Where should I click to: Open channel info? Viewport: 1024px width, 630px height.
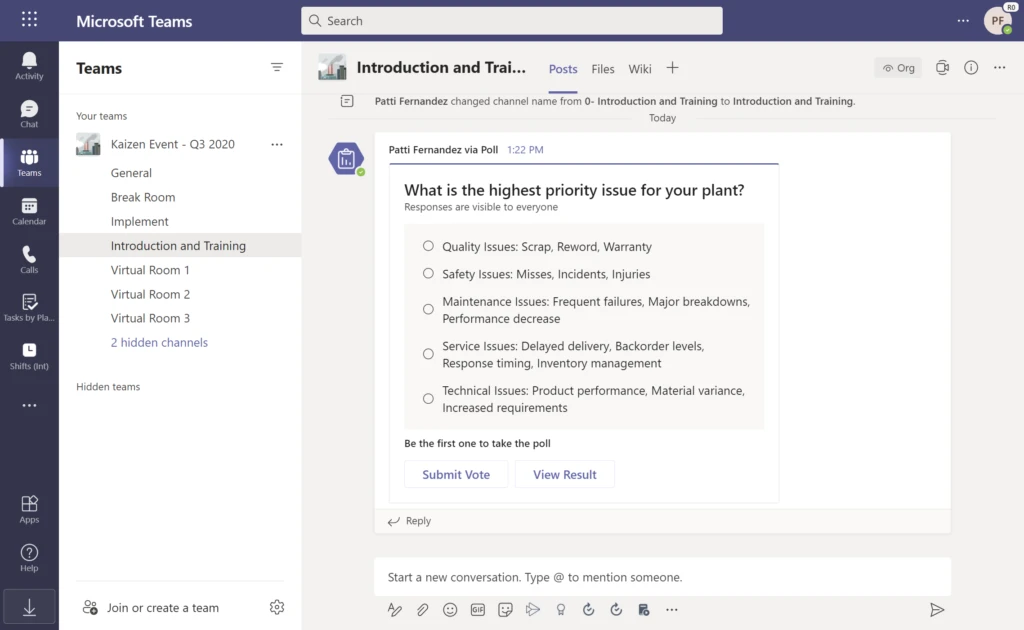tap(970, 67)
